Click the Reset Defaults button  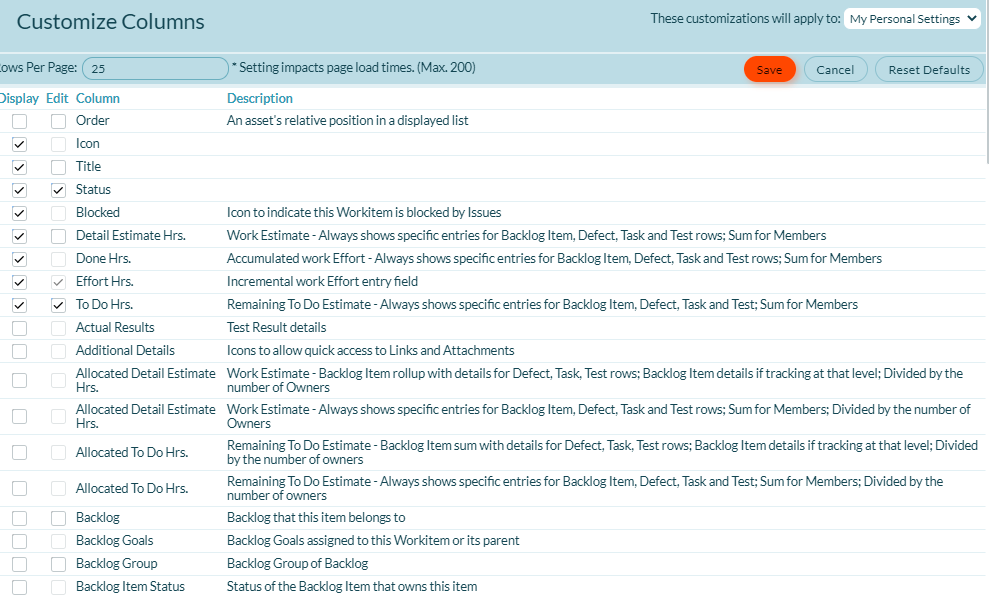929,69
